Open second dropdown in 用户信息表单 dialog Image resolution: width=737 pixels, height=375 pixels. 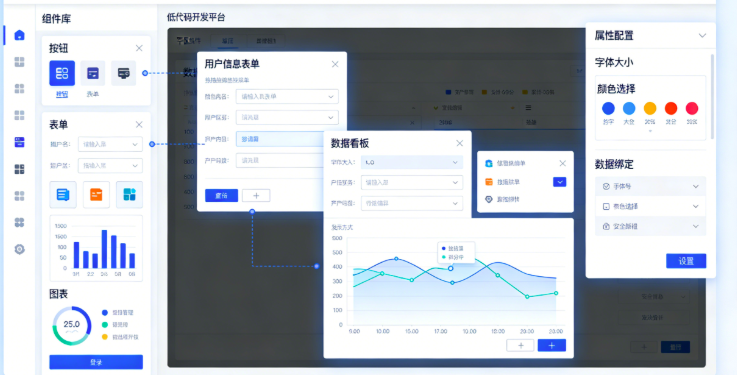pos(287,117)
